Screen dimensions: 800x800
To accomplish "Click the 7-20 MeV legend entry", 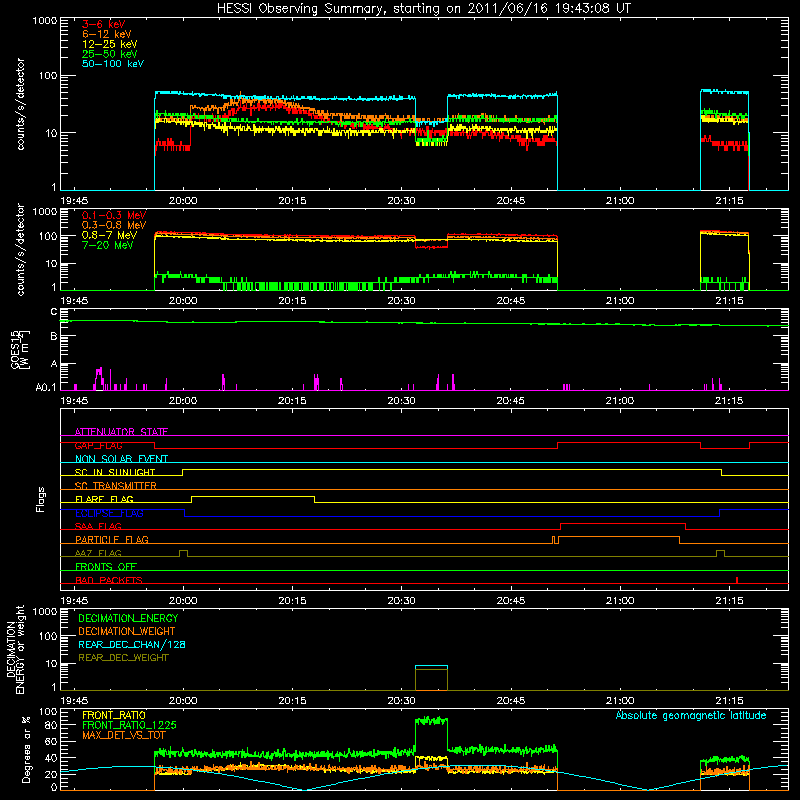I will point(108,245).
